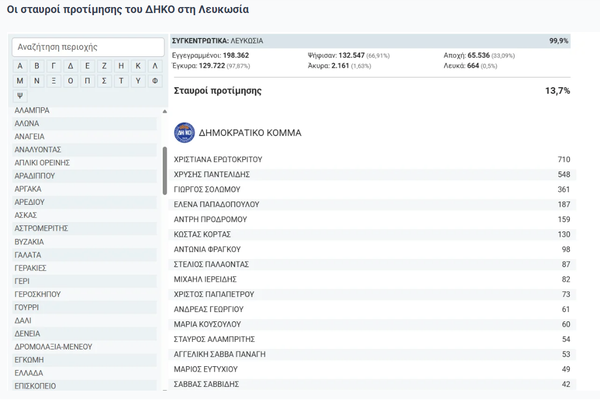Click candidate ΑΝΔΡΕΑΣ ΓΕΩΡΓΙΟΥ
The image size is (600, 402).
(x=372, y=309)
